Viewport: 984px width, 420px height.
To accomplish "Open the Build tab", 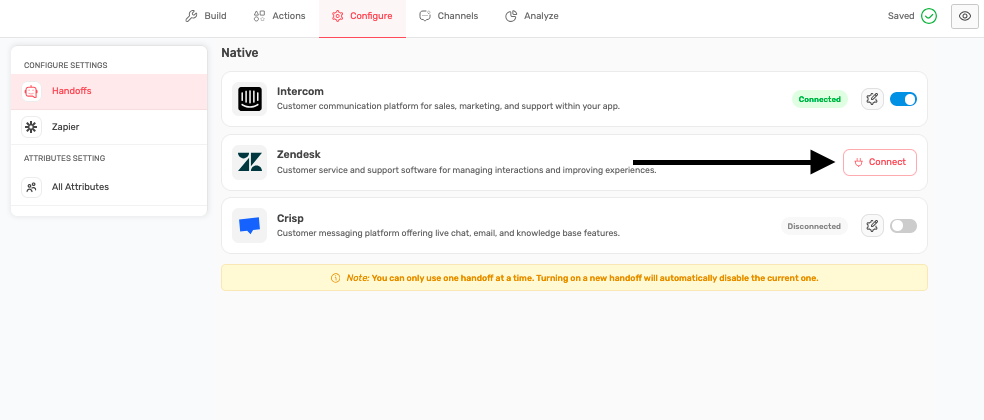I will (205, 16).
